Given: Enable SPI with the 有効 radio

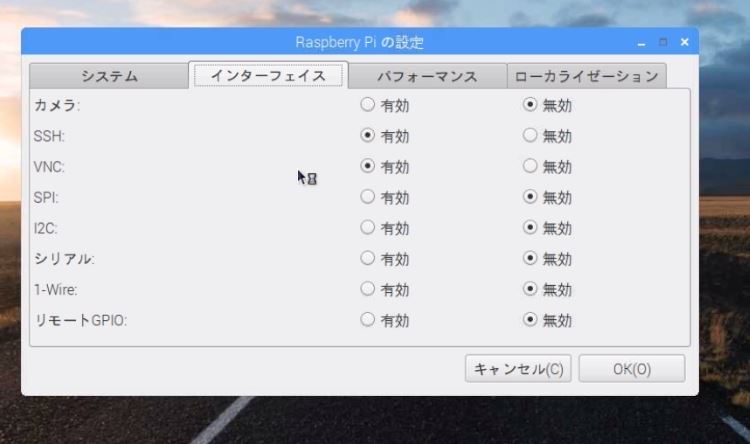Looking at the screenshot, I should [x=367, y=197].
